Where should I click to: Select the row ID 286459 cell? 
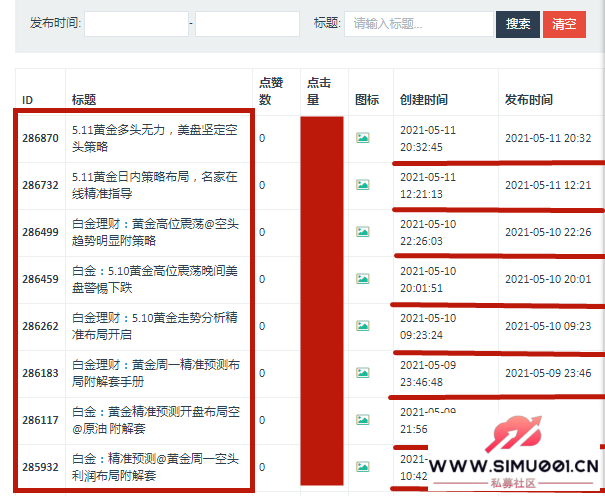click(x=41, y=279)
